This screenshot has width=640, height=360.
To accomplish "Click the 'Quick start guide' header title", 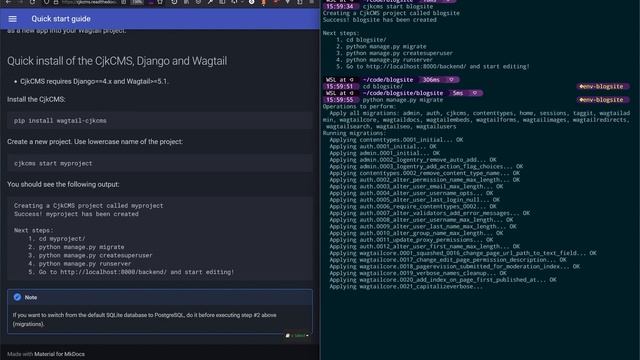I will 61,19.
